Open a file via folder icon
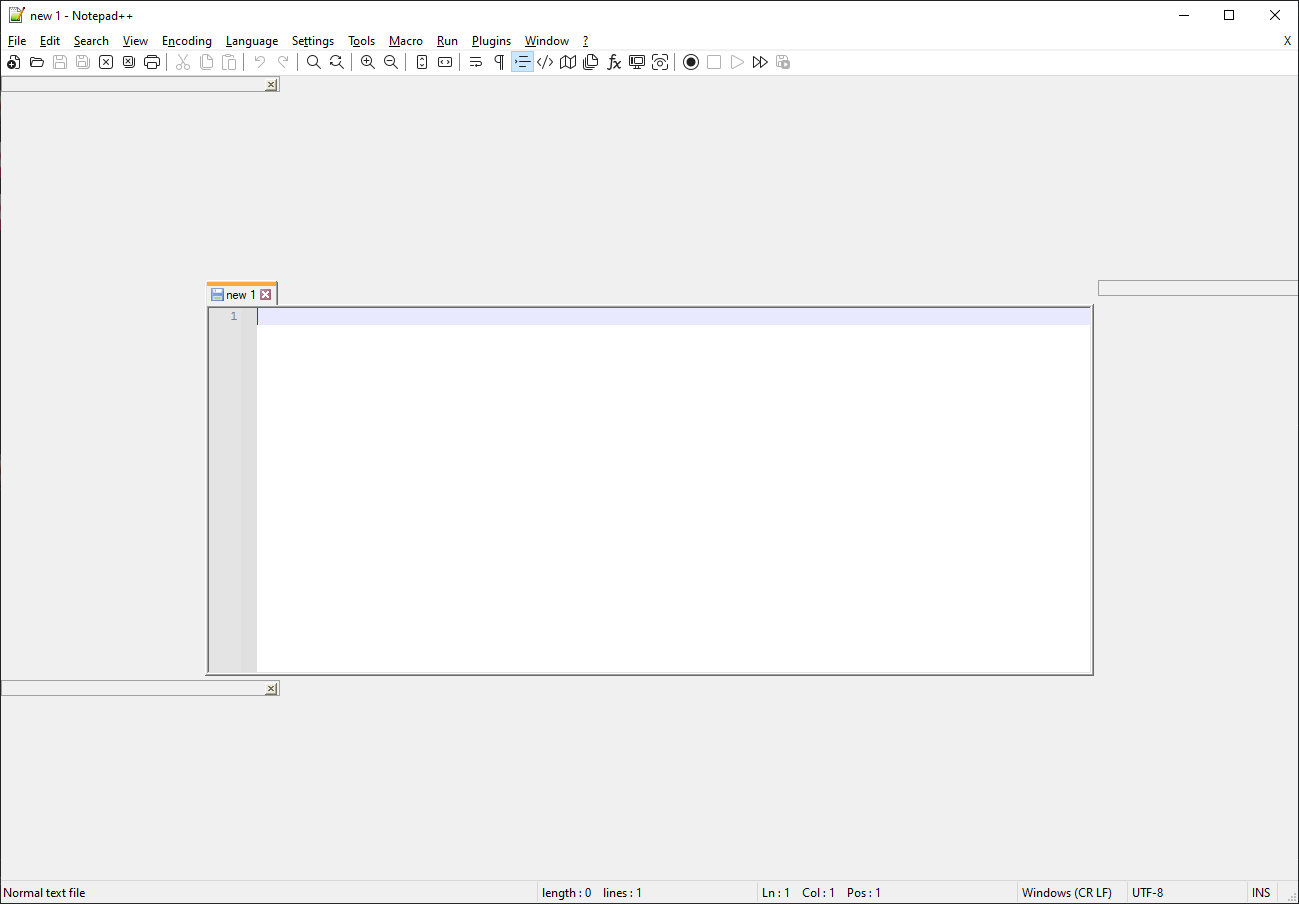This screenshot has height=904, width=1299. point(37,62)
